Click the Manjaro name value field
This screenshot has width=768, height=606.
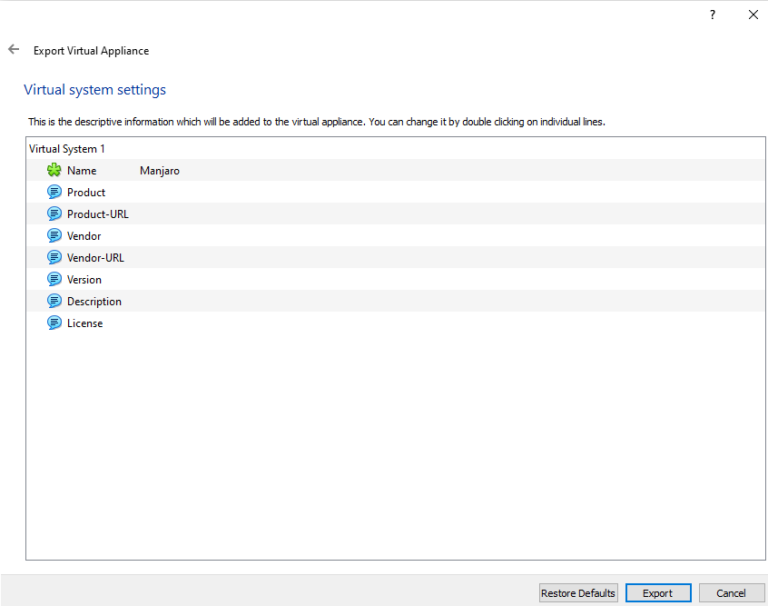point(160,171)
